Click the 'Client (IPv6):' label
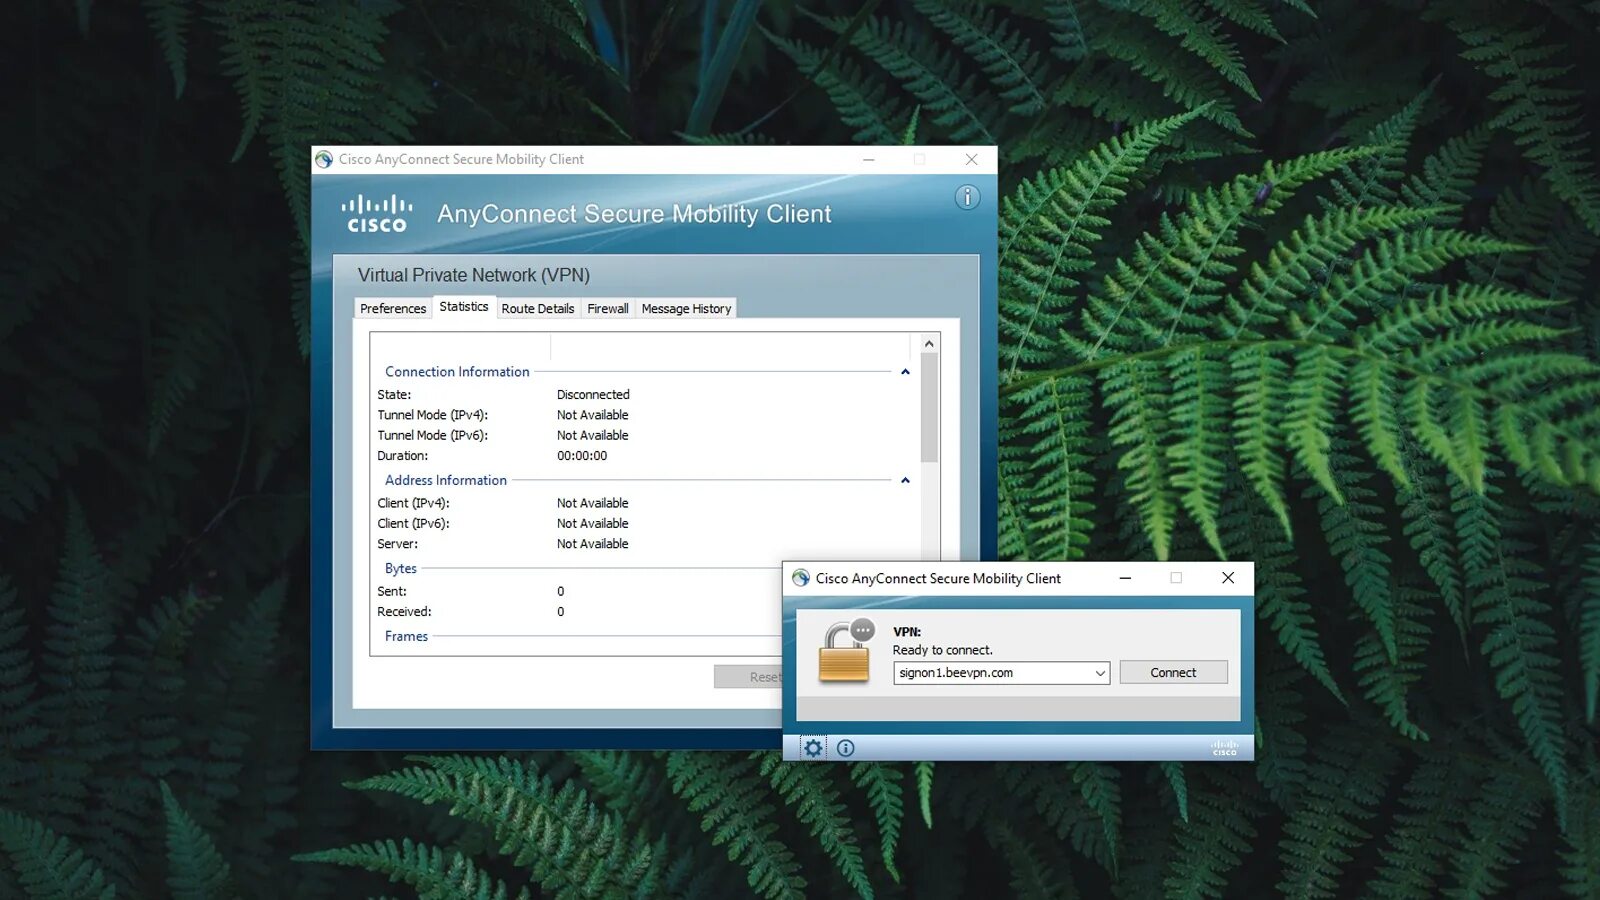The width and height of the screenshot is (1600, 900). (x=414, y=523)
